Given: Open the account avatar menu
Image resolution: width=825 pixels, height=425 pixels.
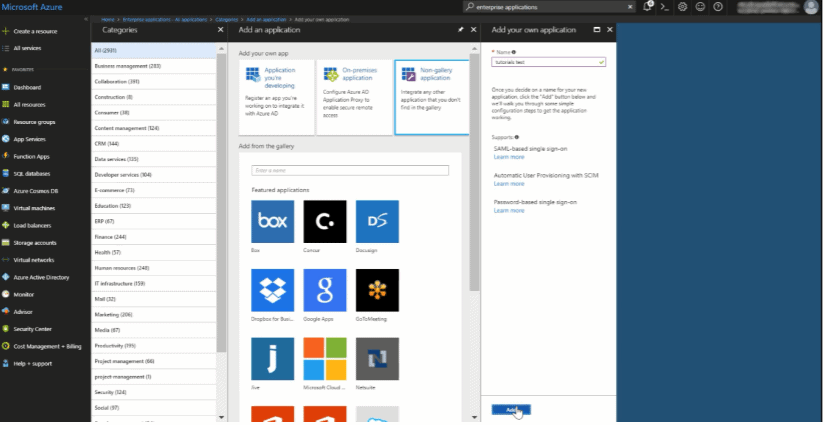Looking at the screenshot, I should 811,7.
